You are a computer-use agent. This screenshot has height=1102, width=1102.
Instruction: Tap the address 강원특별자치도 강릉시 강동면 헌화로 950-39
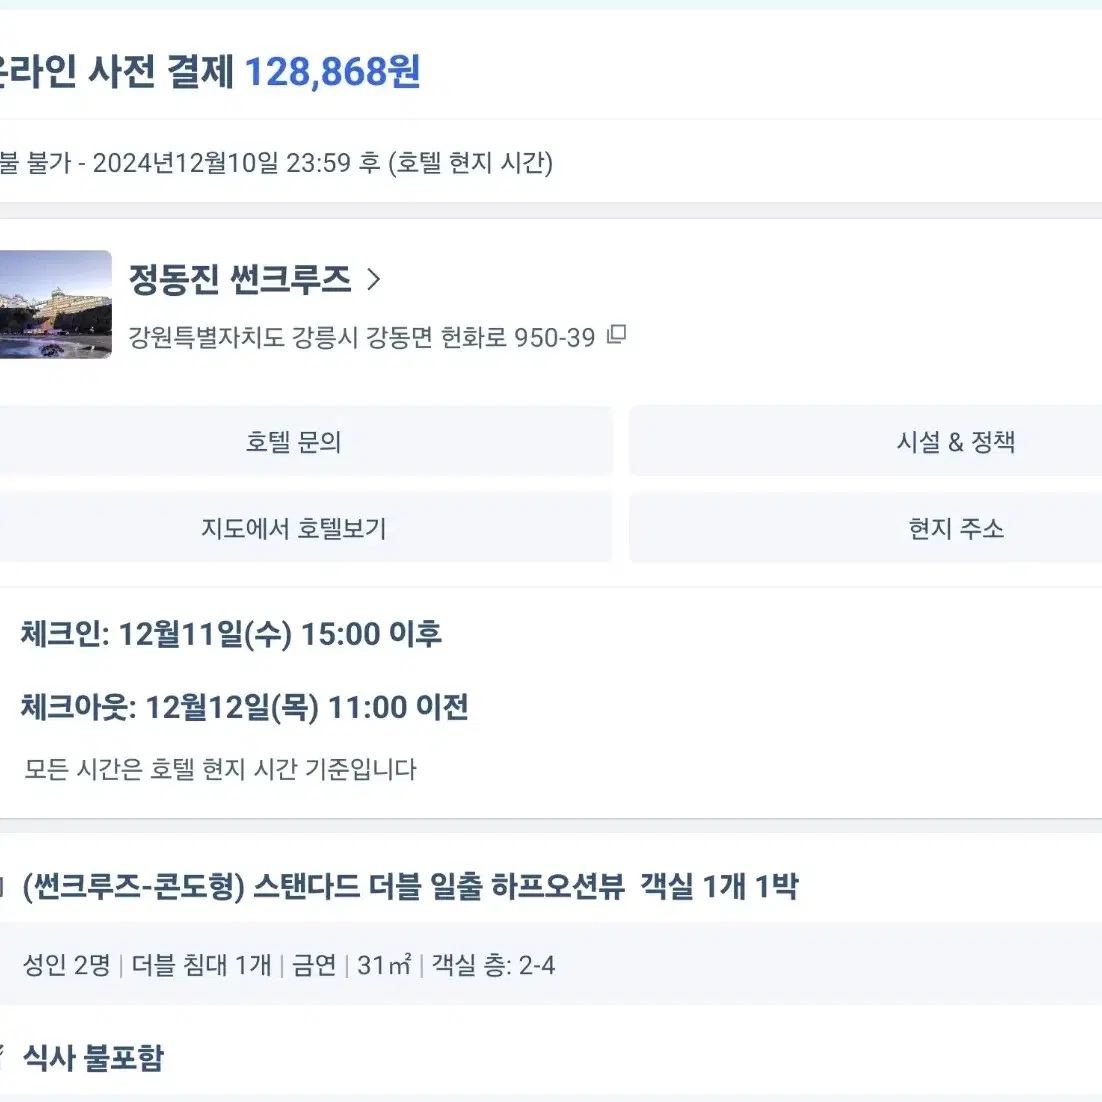pyautogui.click(x=362, y=337)
